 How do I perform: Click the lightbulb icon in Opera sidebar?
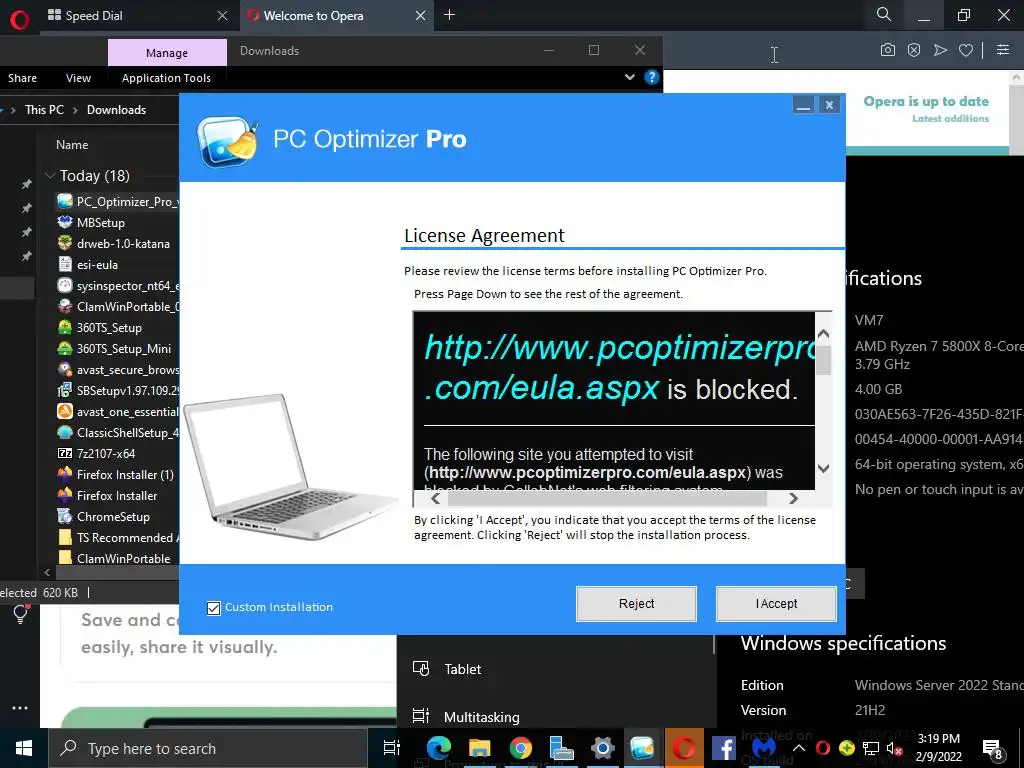tap(20, 614)
